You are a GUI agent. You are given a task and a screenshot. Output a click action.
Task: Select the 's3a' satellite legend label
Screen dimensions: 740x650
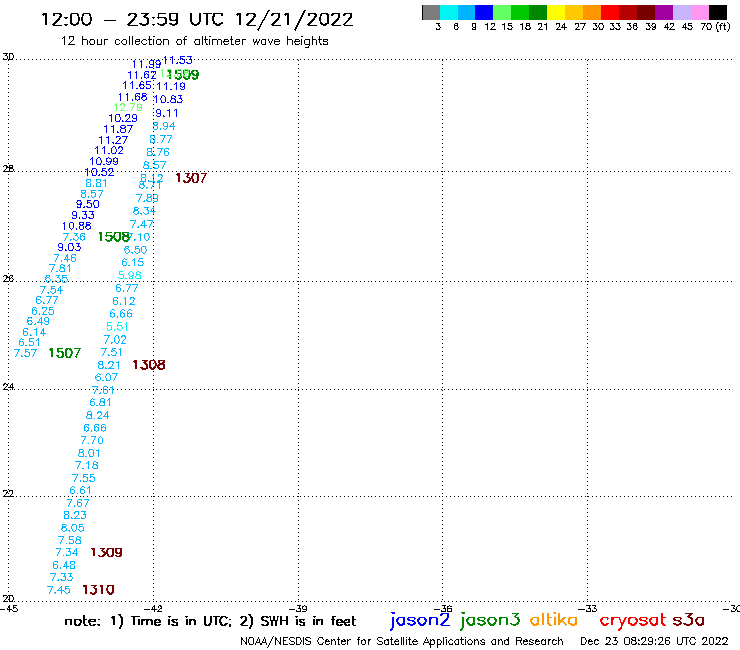(689, 620)
